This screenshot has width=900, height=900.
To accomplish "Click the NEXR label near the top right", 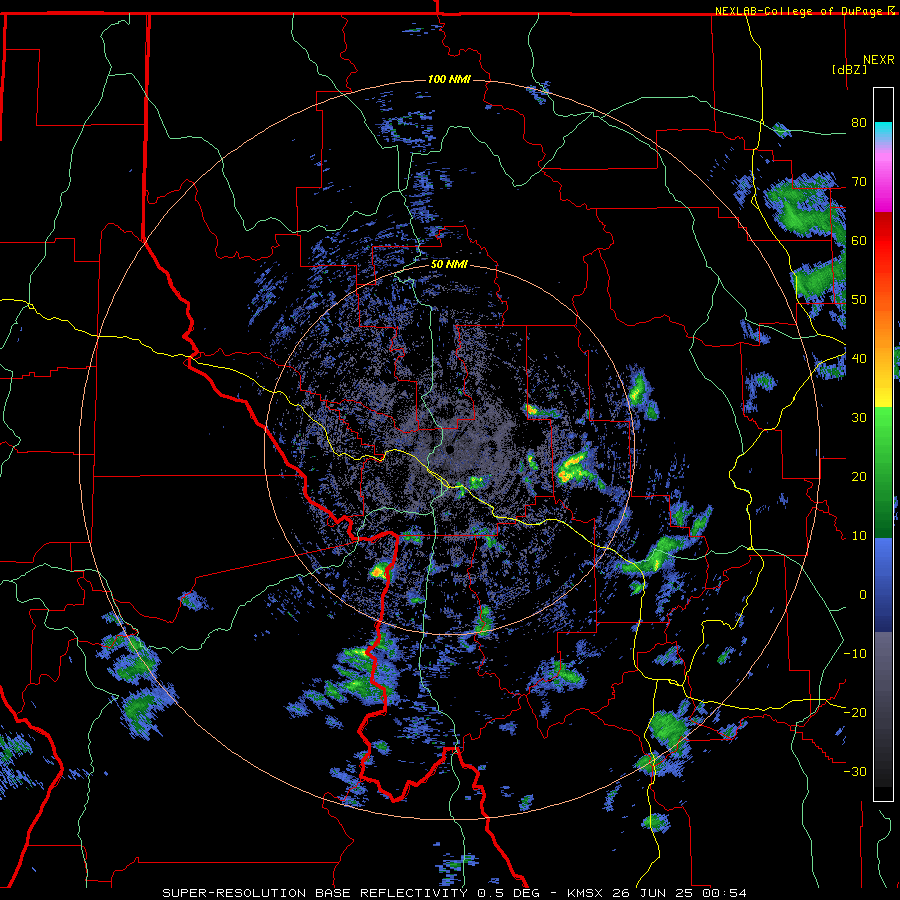I will pos(879,60).
